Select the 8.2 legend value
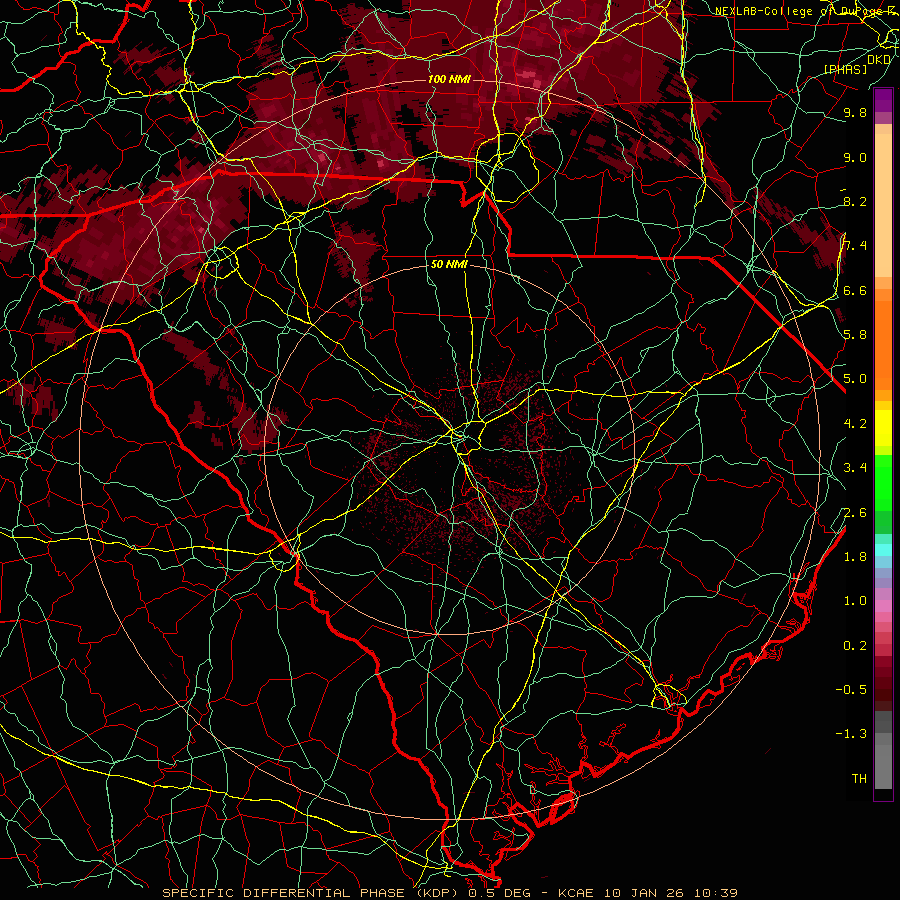900x900 pixels. 855,201
